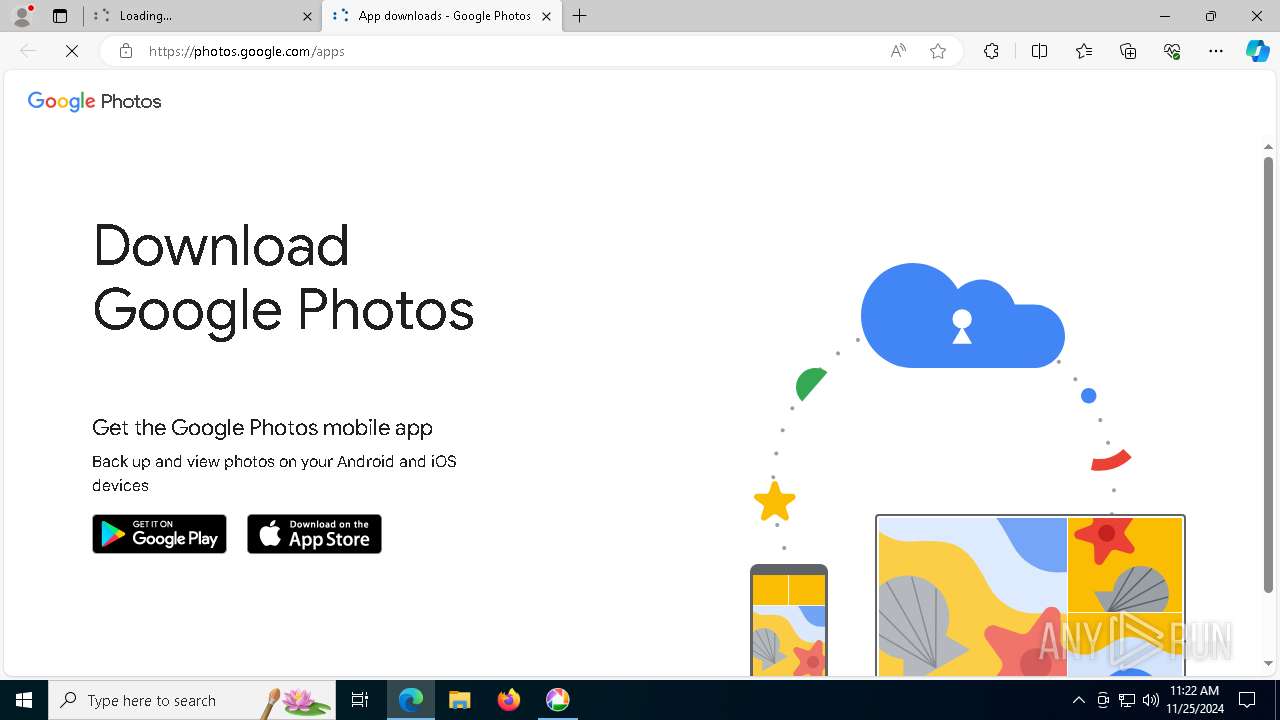Select App downloads - Google Photos tab

click(x=442, y=16)
